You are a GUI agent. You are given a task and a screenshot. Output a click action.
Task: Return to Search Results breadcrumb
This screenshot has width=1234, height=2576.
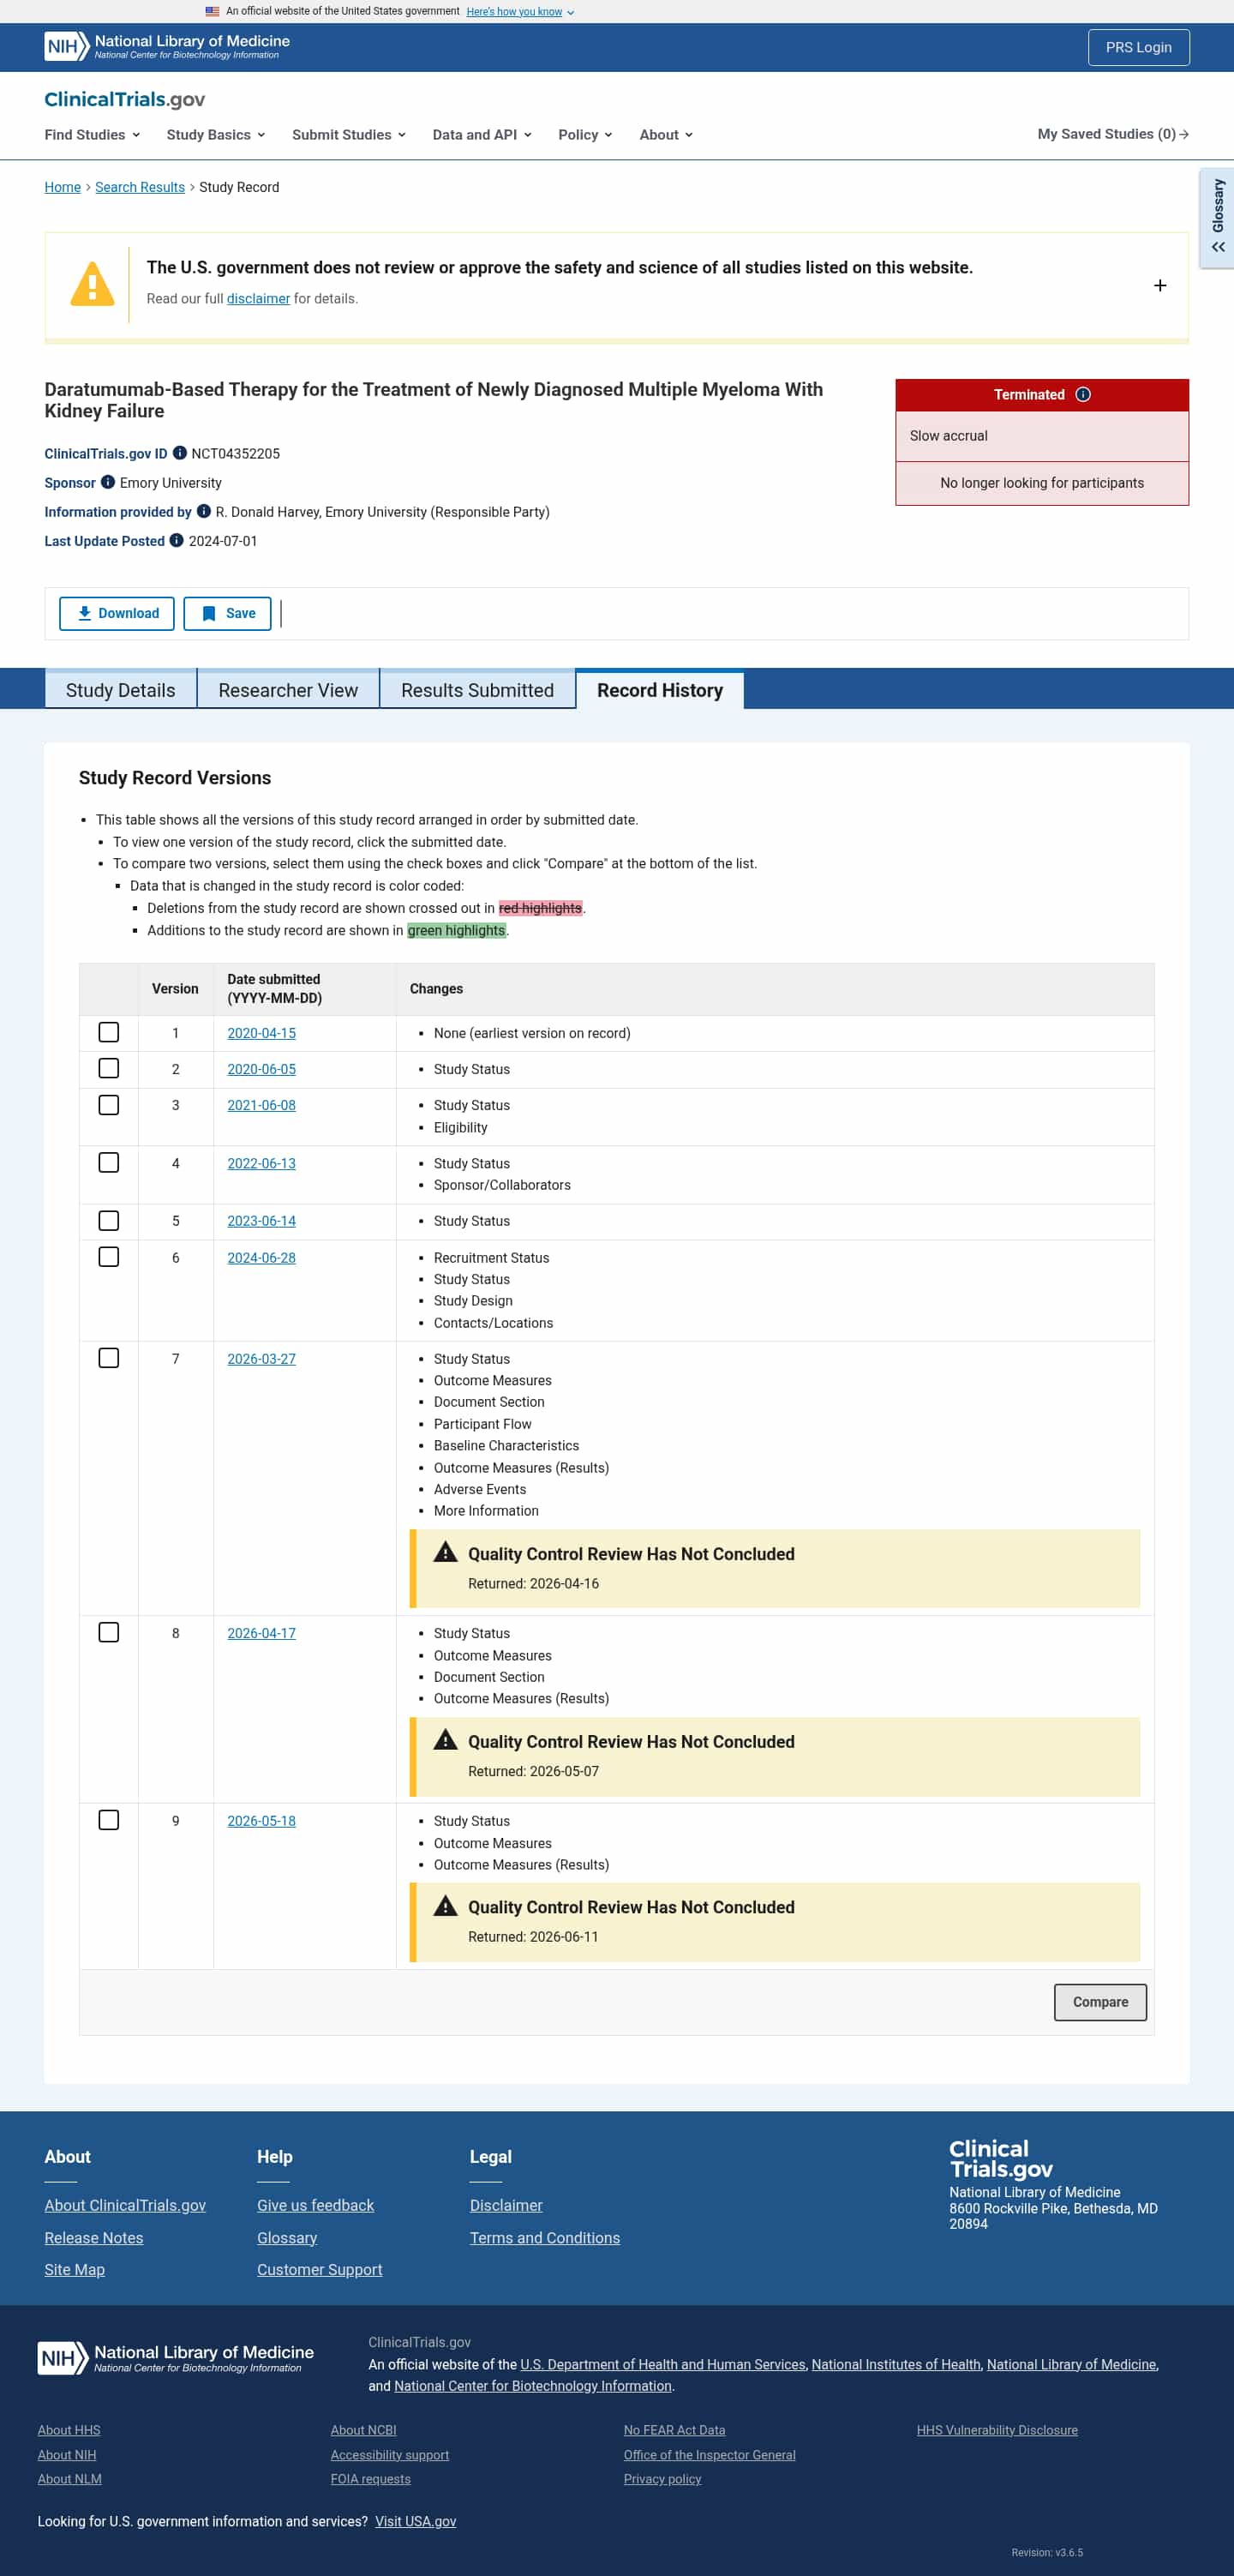[x=140, y=187]
